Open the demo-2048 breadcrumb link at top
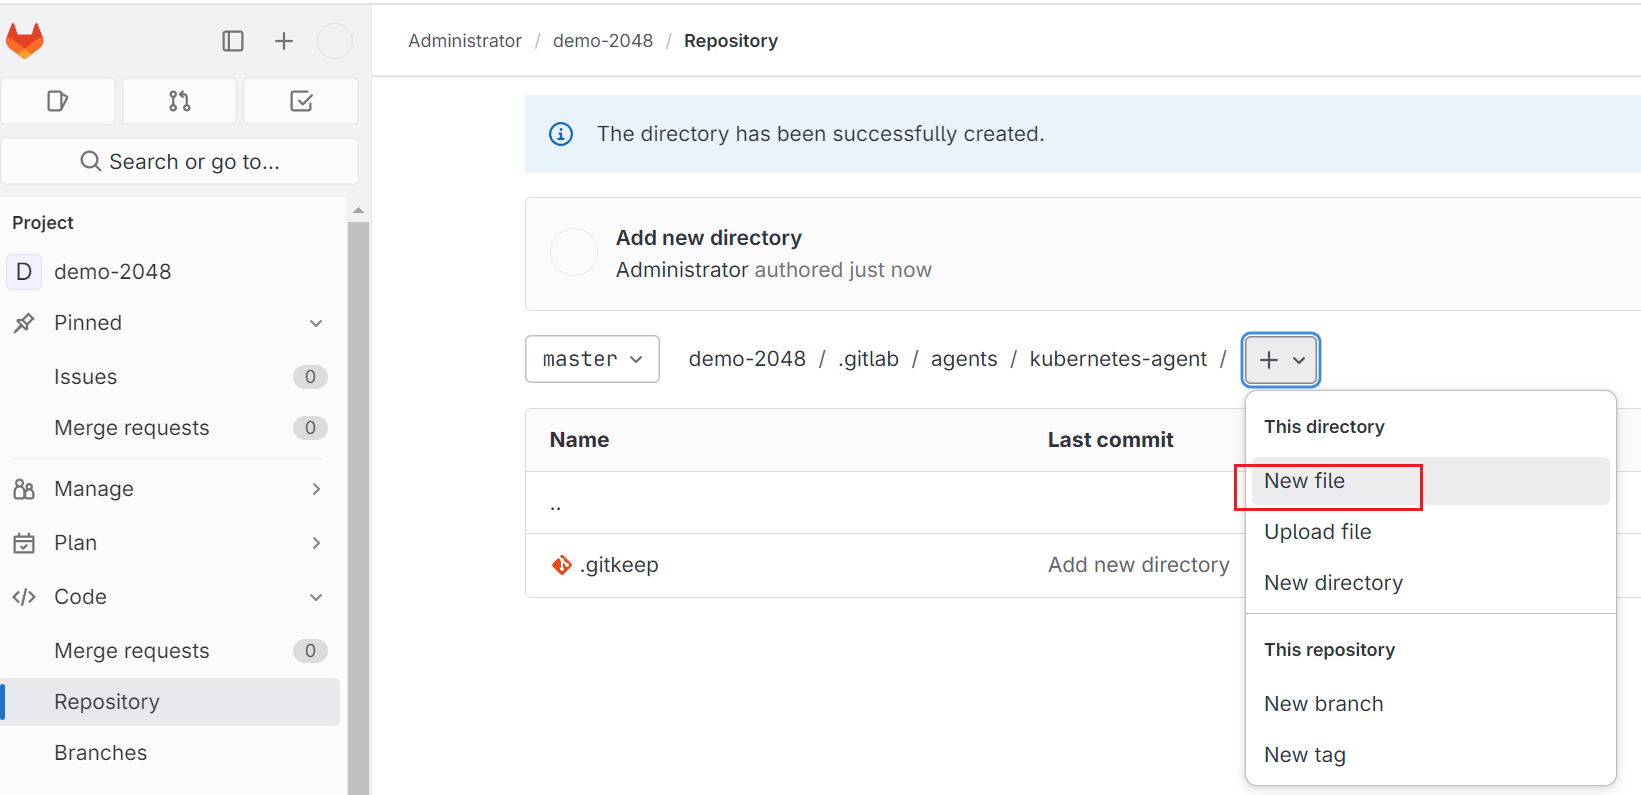 (603, 41)
